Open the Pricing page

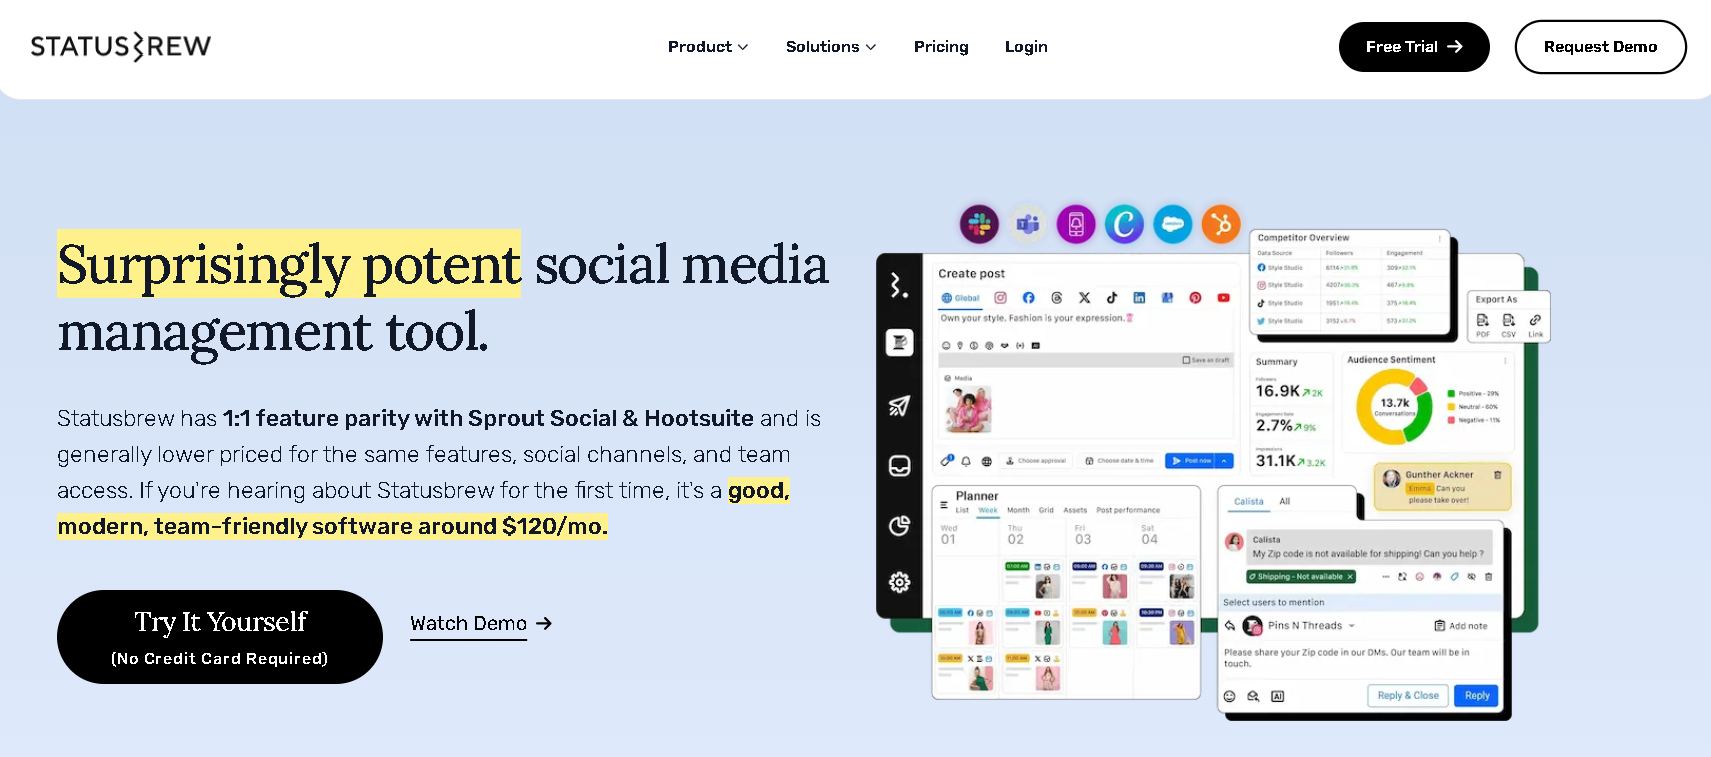pos(941,47)
